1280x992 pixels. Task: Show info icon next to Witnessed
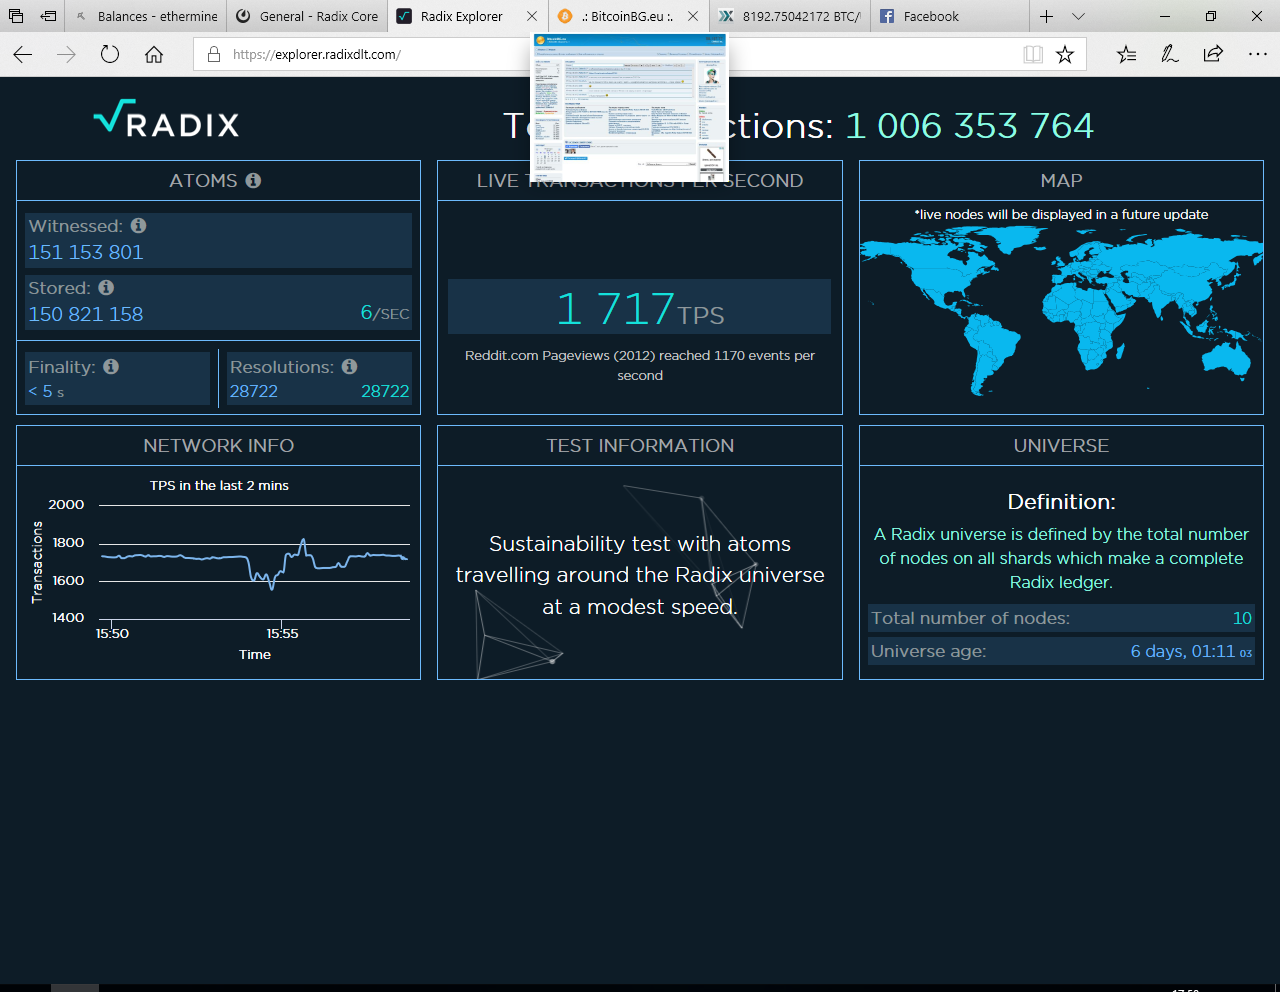[x=138, y=226]
